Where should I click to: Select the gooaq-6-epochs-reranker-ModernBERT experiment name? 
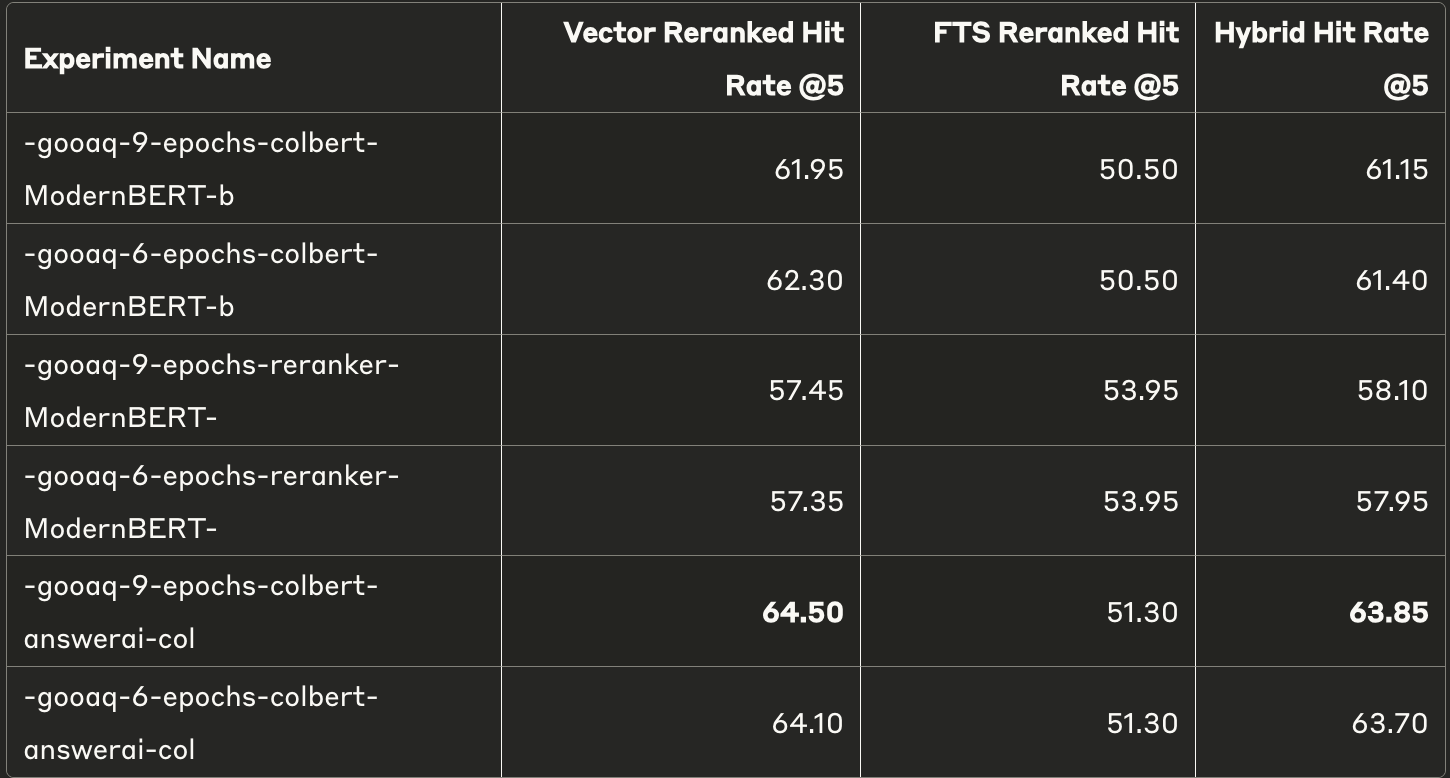[x=211, y=502]
